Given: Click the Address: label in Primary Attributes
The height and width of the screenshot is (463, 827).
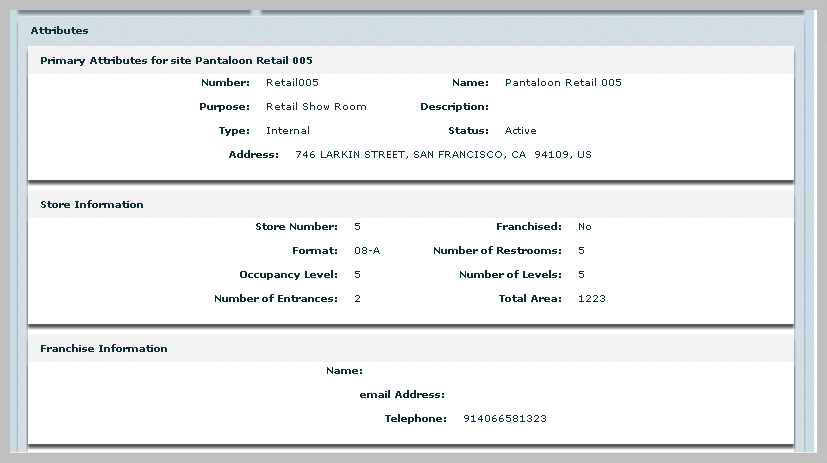Looking at the screenshot, I should (x=254, y=155).
